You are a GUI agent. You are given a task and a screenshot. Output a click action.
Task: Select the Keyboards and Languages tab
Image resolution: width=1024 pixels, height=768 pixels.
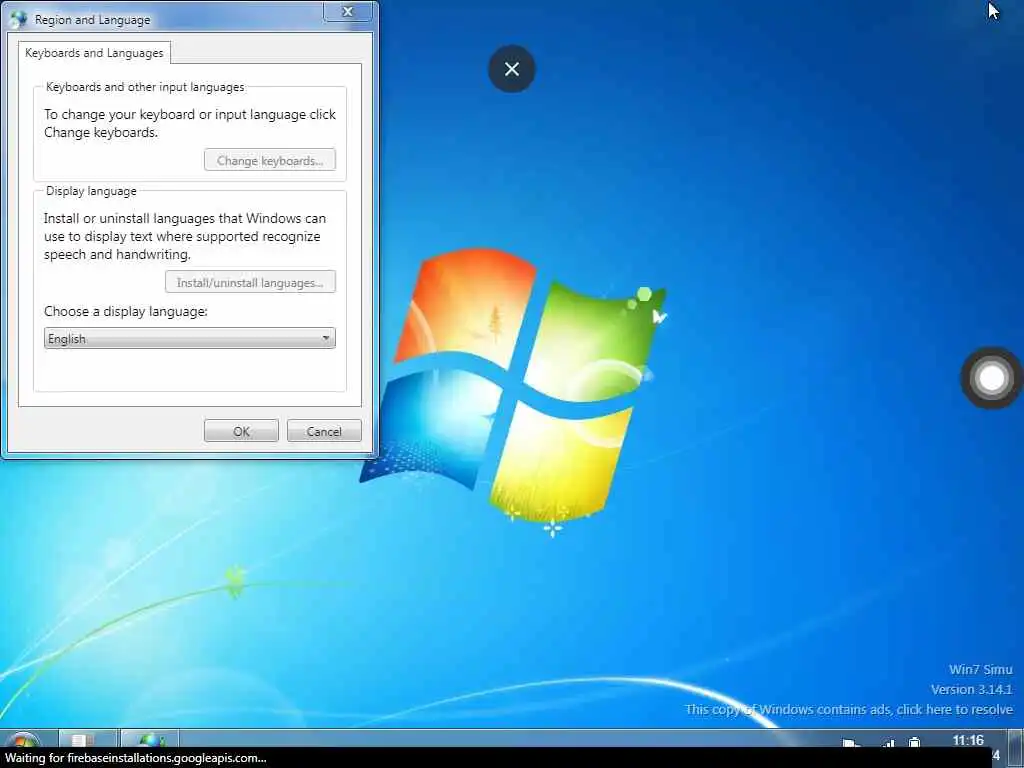coord(94,53)
